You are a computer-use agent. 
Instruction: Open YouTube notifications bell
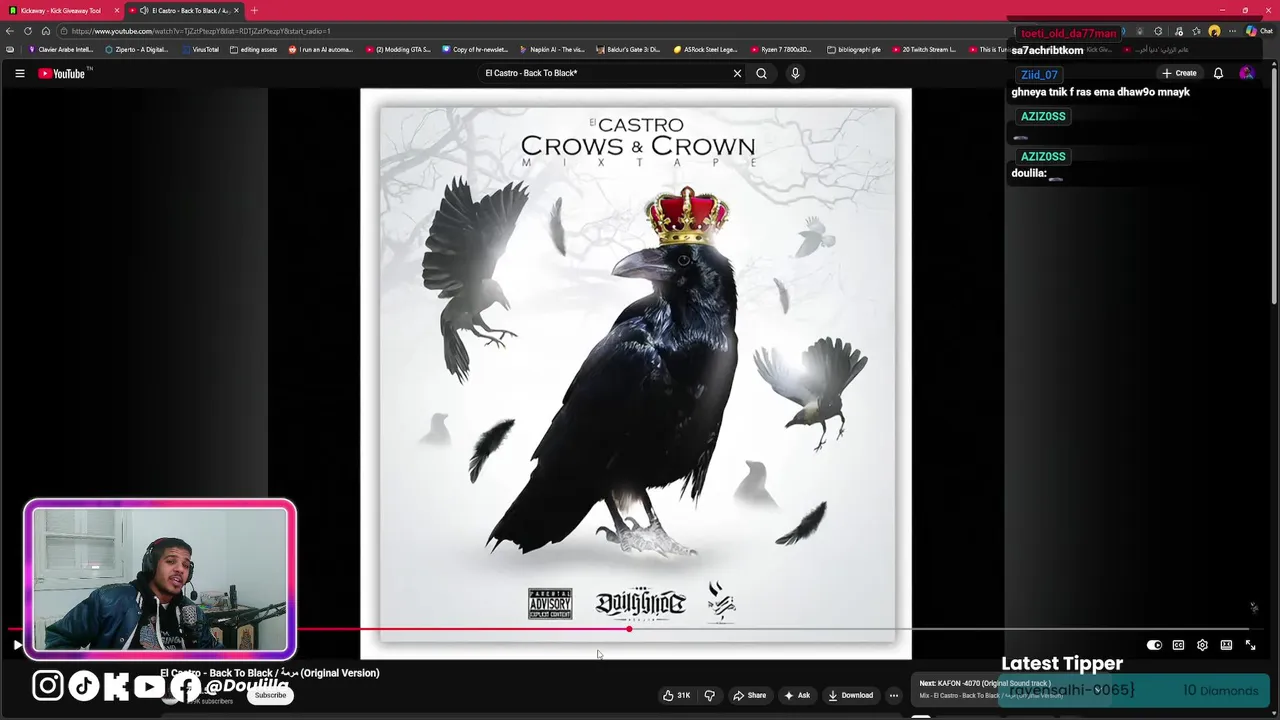pos(1218,73)
